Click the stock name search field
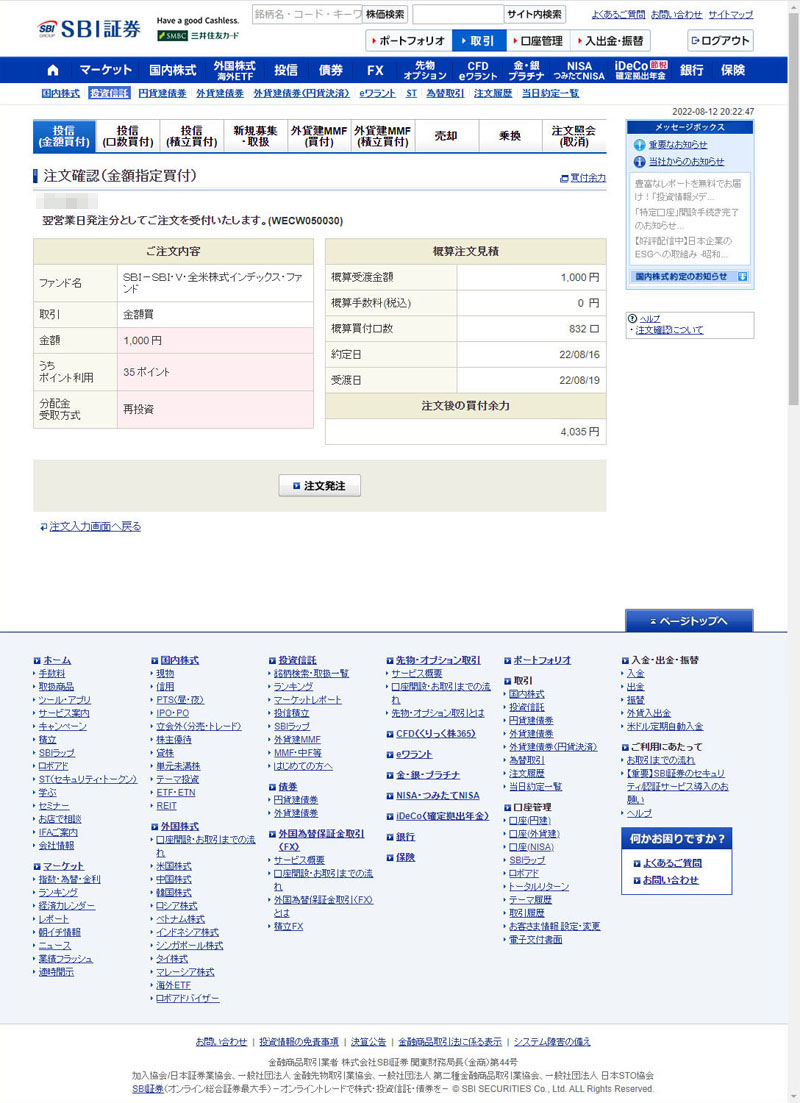Image resolution: width=800 pixels, height=1103 pixels. [305, 15]
